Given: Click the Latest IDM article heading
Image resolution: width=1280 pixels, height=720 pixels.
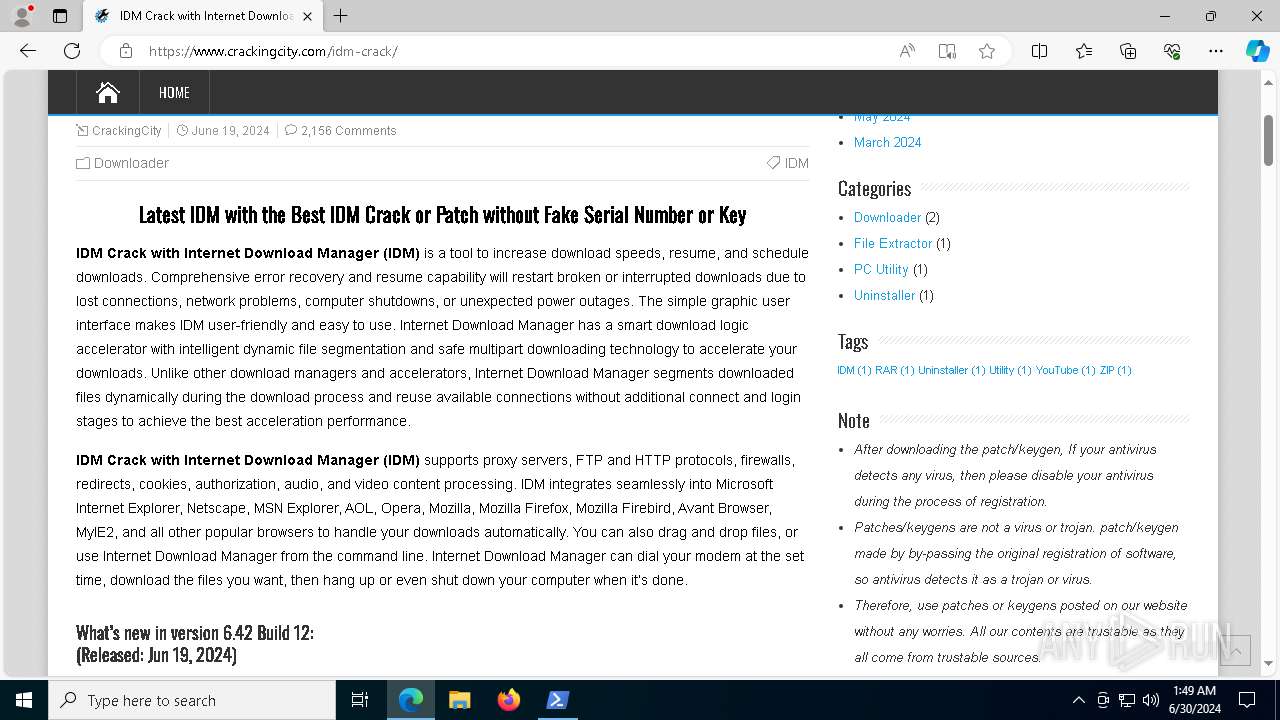Looking at the screenshot, I should 442,215.
